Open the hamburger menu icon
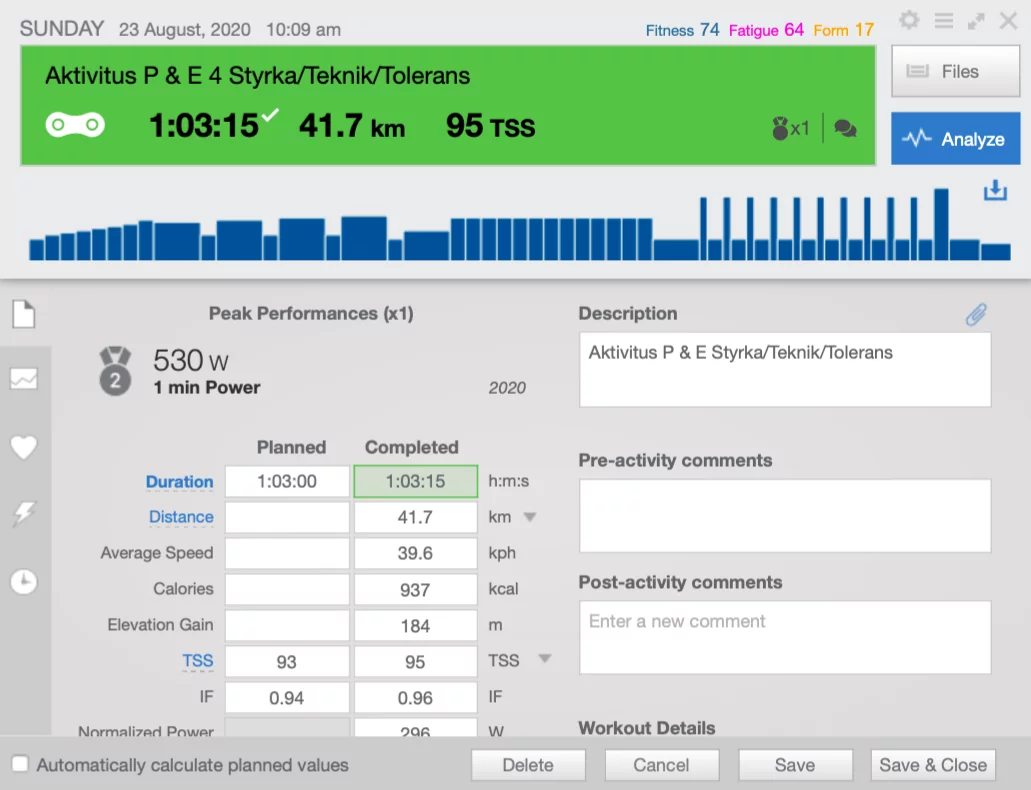The width and height of the screenshot is (1031, 790). (944, 20)
